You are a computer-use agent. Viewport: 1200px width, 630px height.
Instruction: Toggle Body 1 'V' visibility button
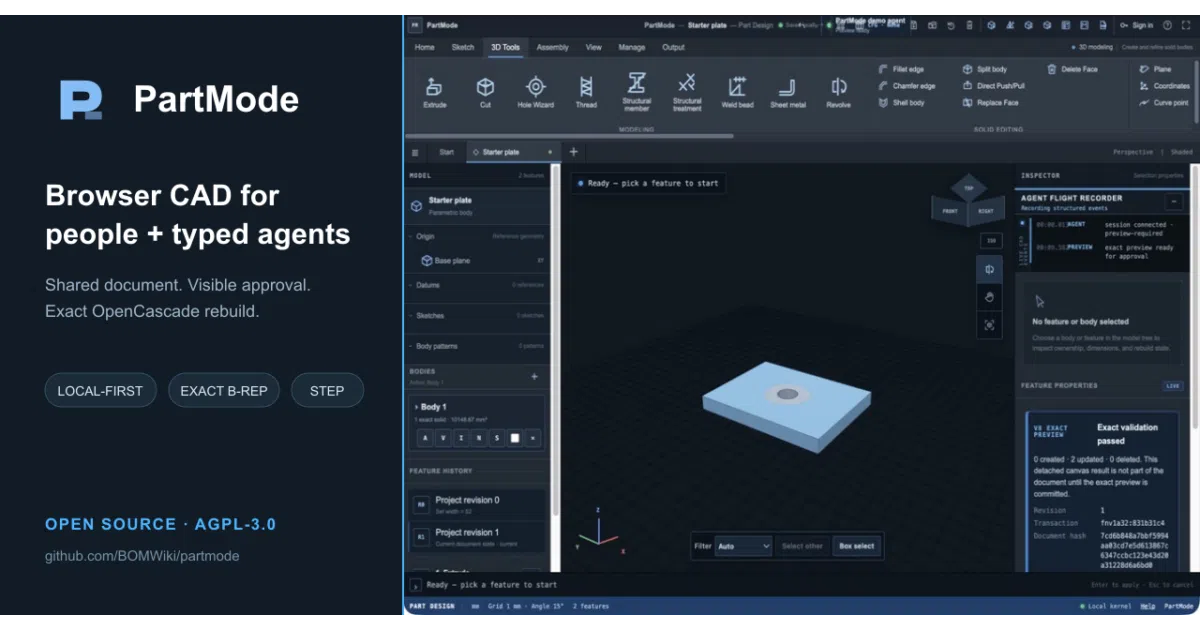tap(442, 438)
